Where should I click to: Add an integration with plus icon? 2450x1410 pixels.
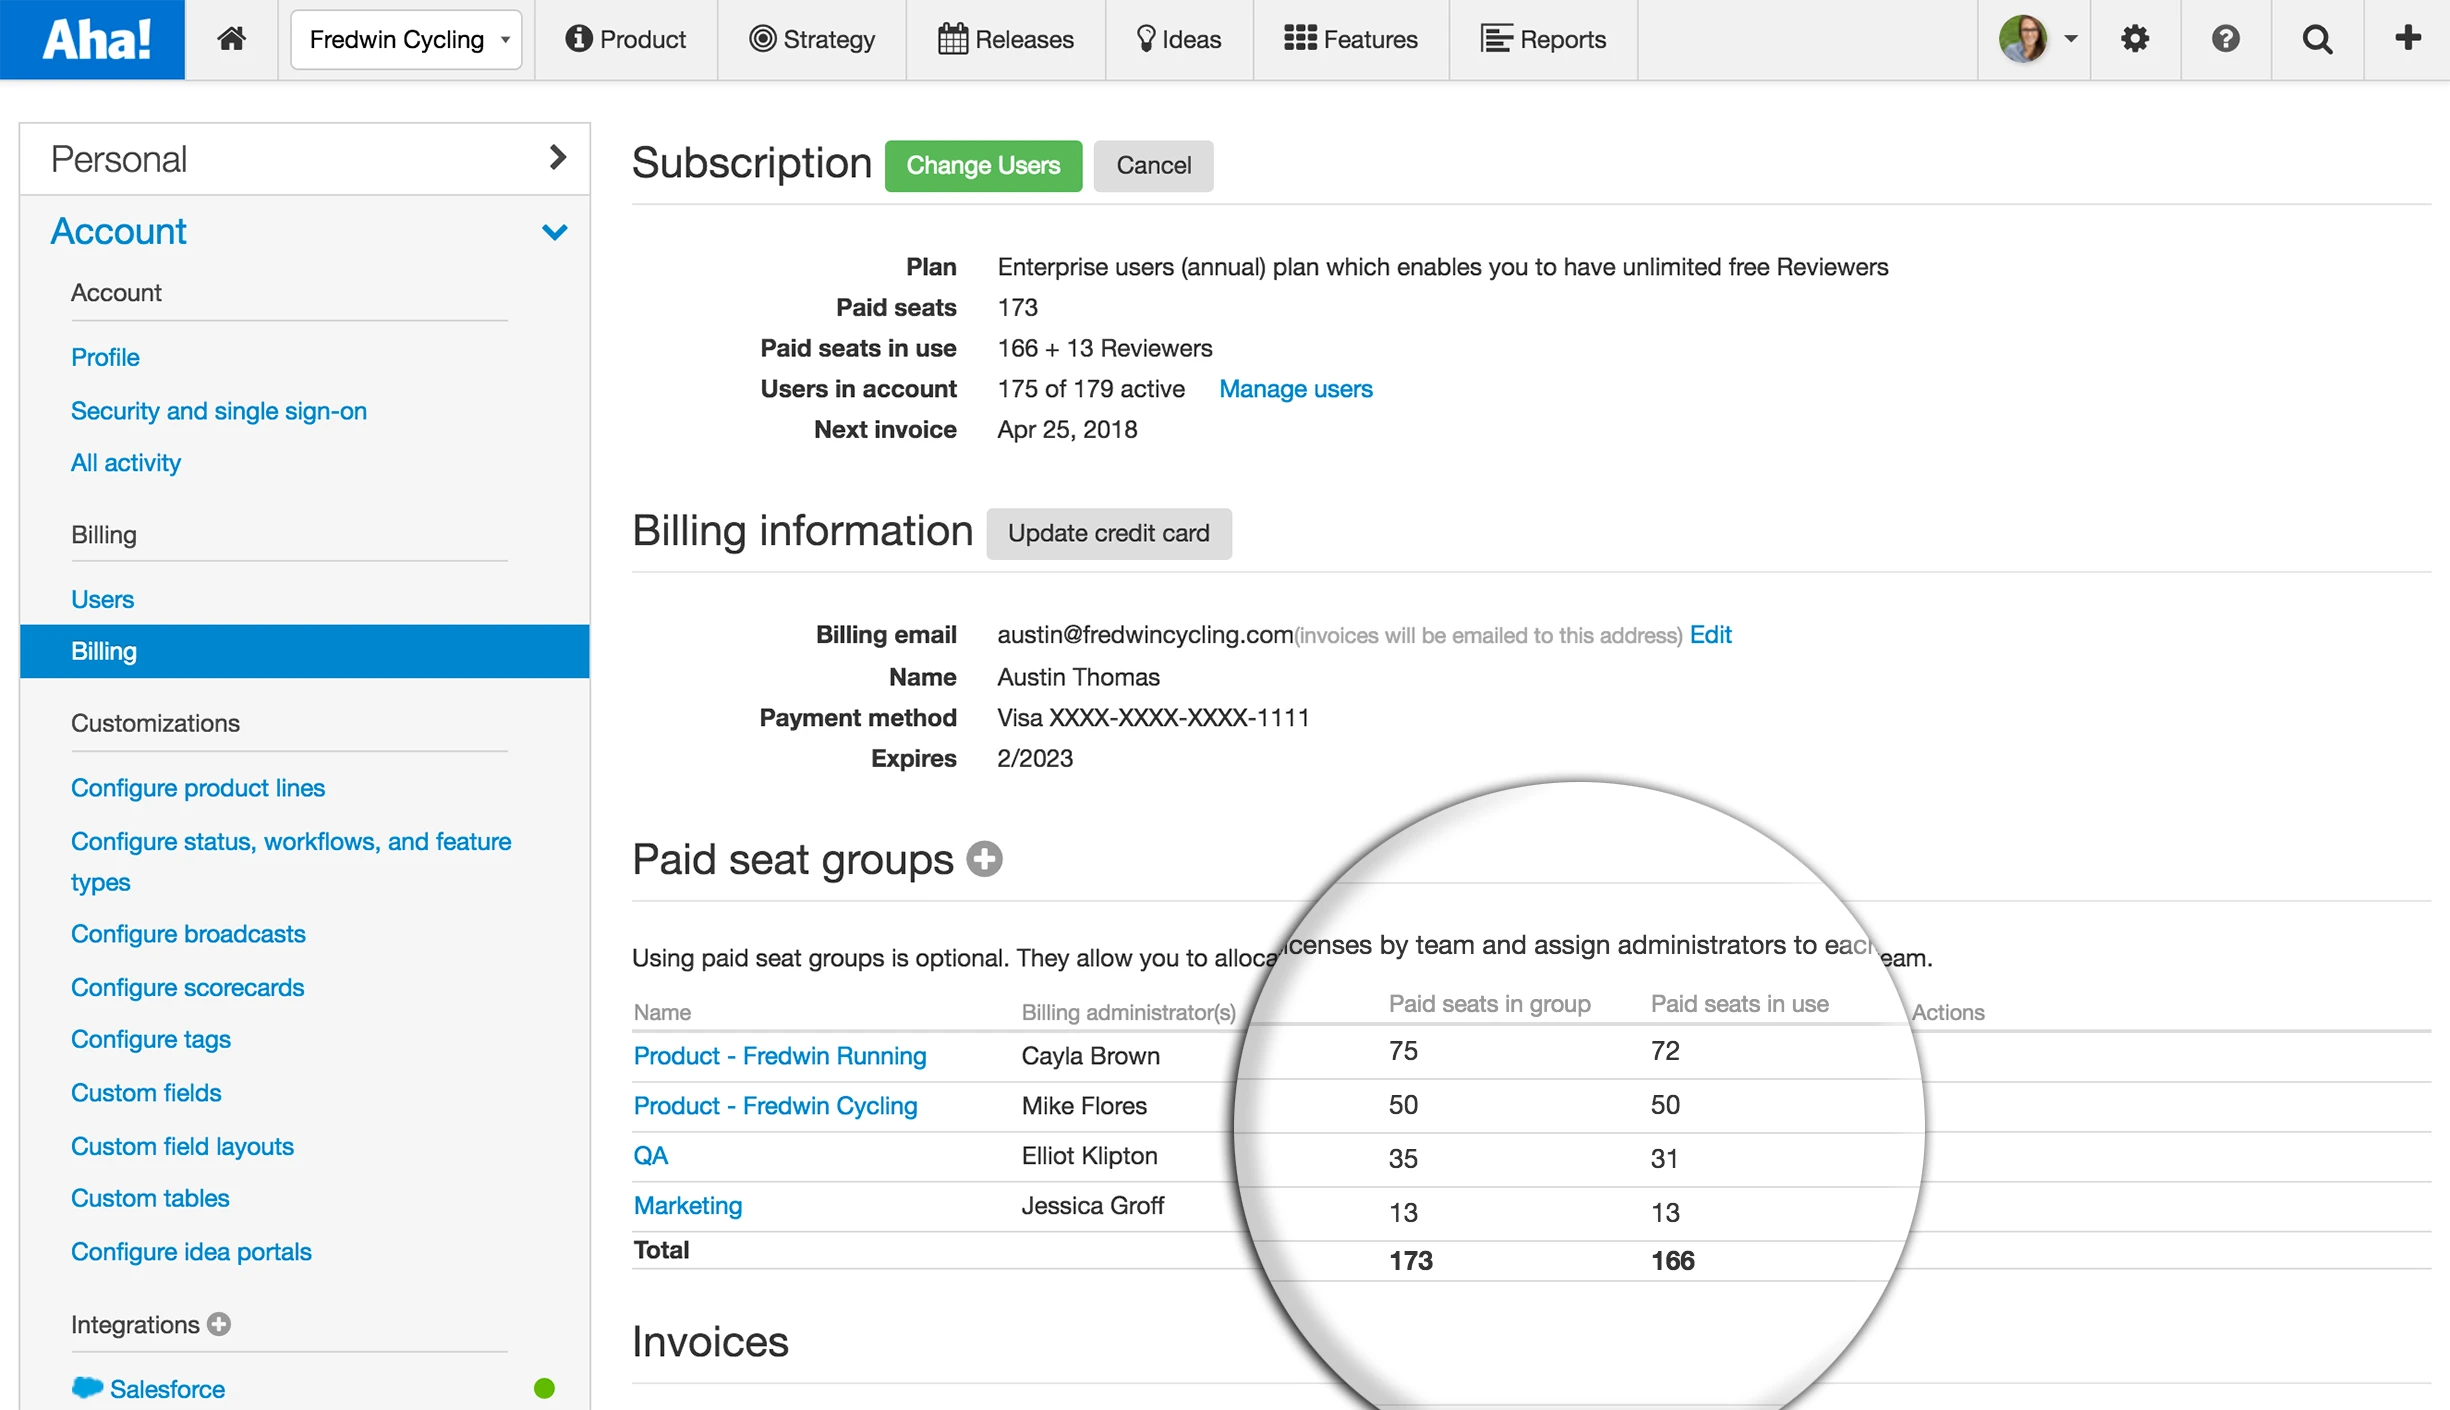(x=219, y=1324)
